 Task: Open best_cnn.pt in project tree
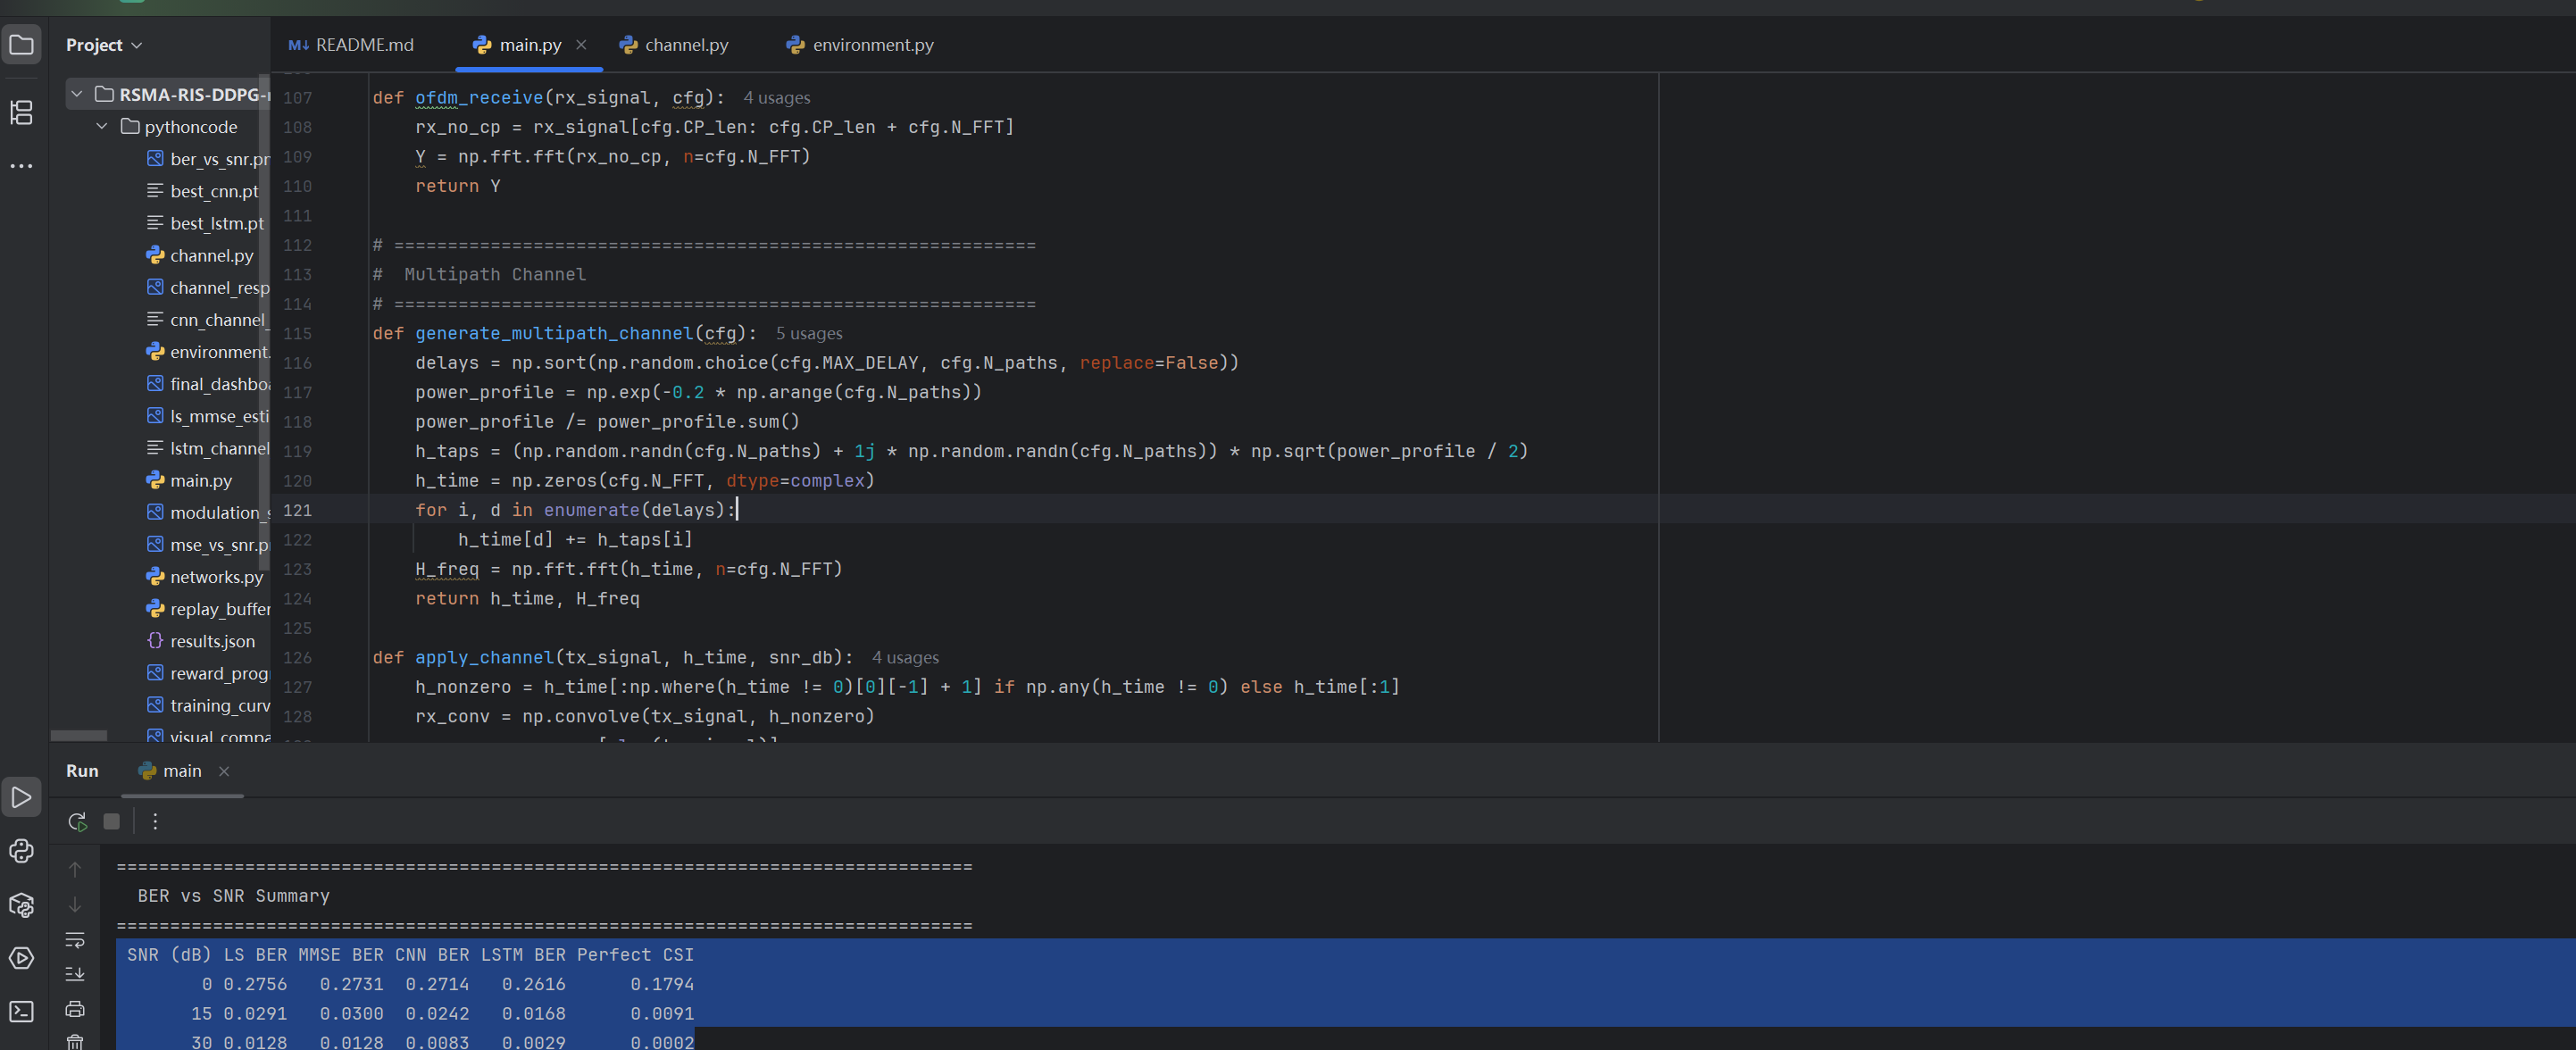pyautogui.click(x=203, y=191)
